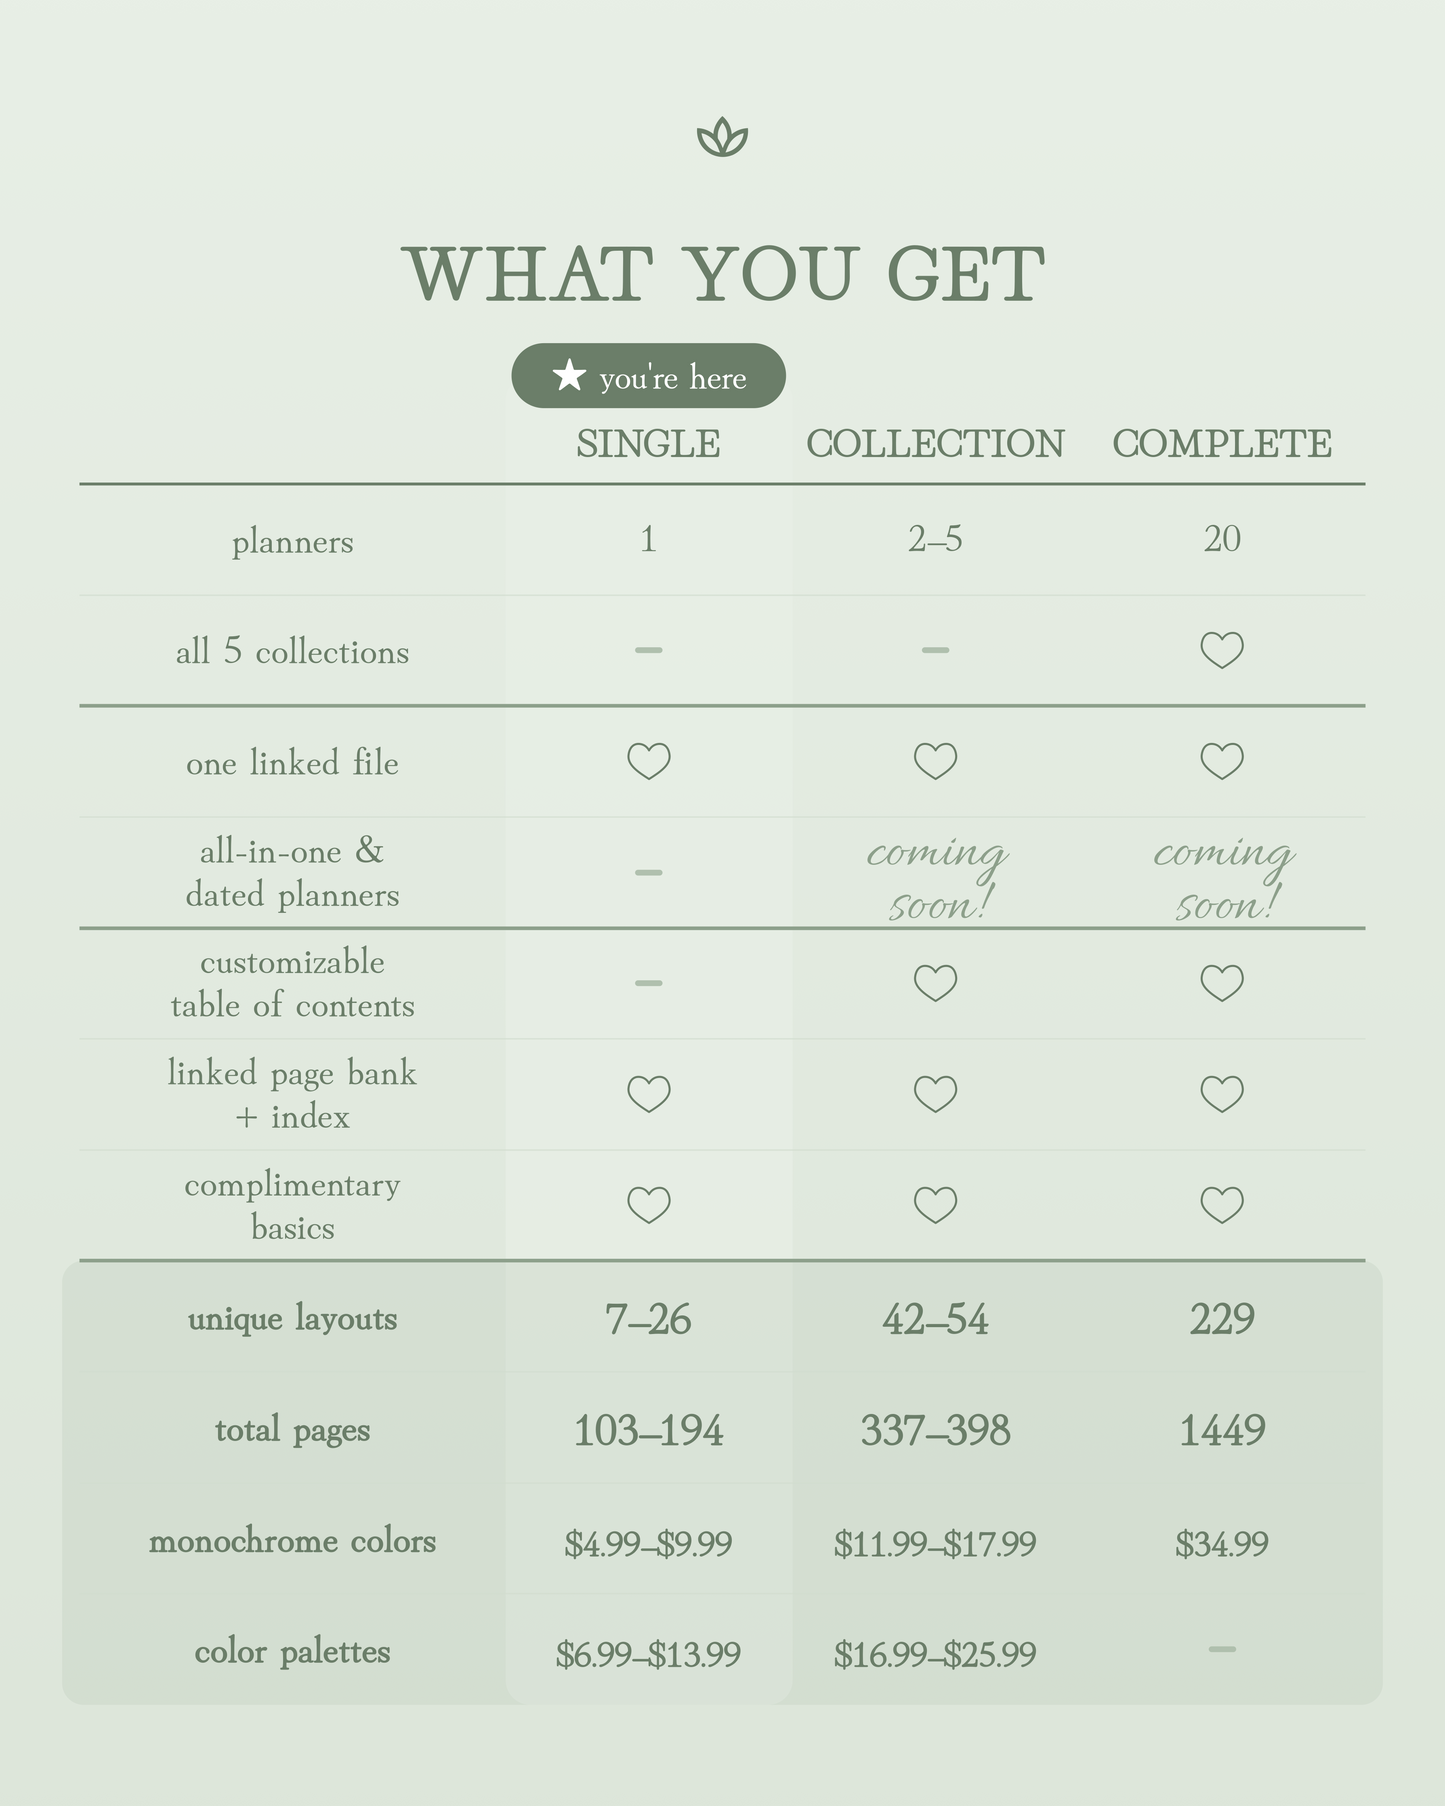Select the COLLECTION column header
This screenshot has height=1806, width=1445.
pyautogui.click(x=935, y=444)
